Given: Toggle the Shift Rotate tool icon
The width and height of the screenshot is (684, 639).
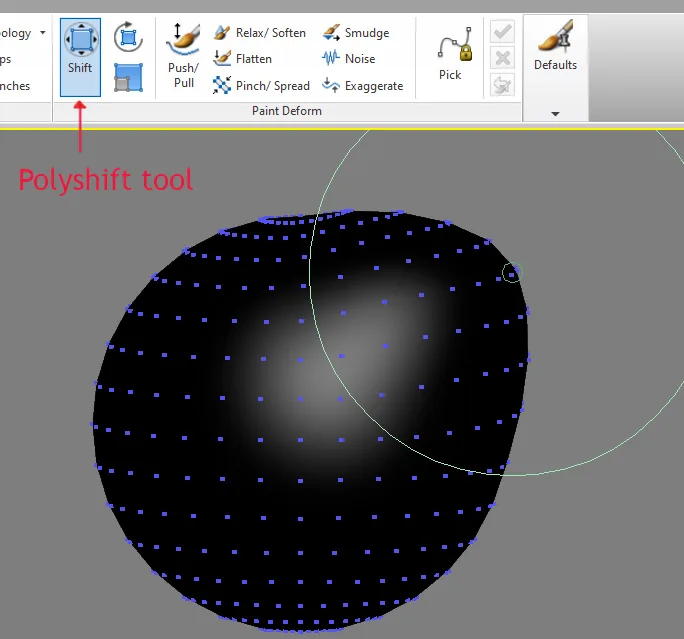Looking at the screenshot, I should coord(128,38).
